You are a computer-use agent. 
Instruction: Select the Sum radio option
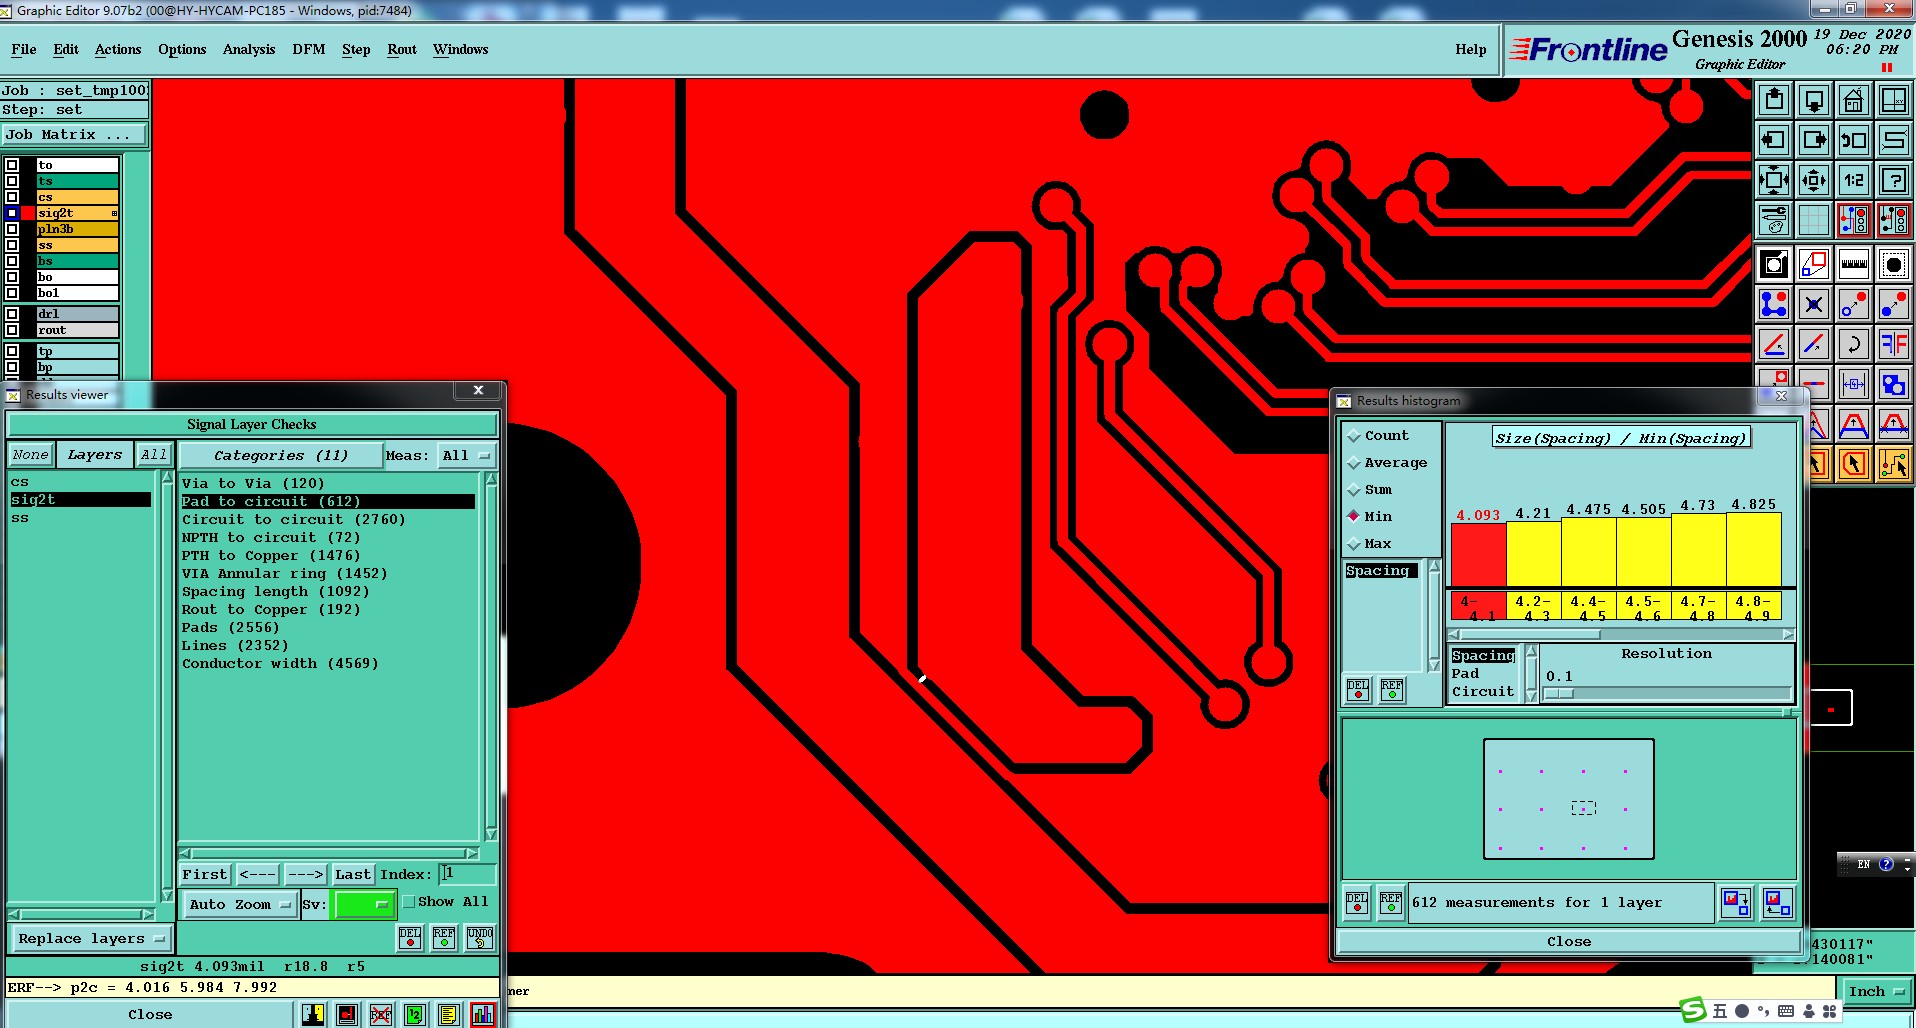(1370, 490)
